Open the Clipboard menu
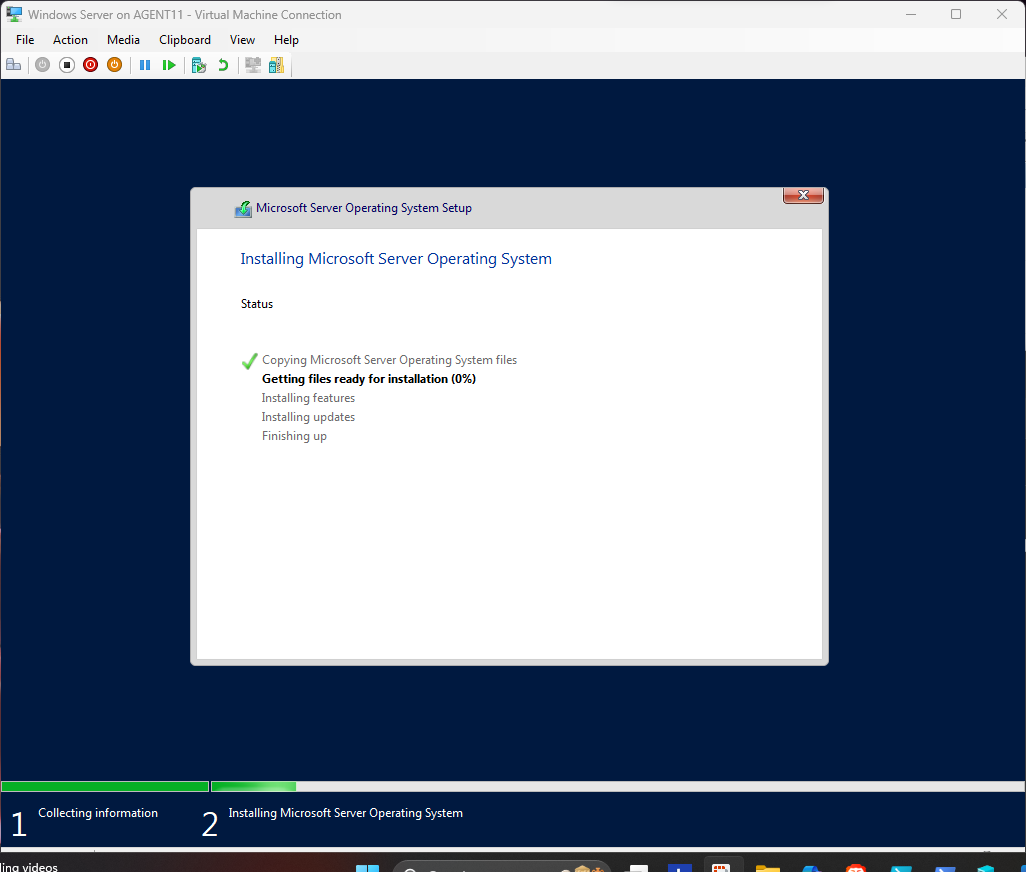Viewport: 1026px width, 872px height. tap(185, 40)
